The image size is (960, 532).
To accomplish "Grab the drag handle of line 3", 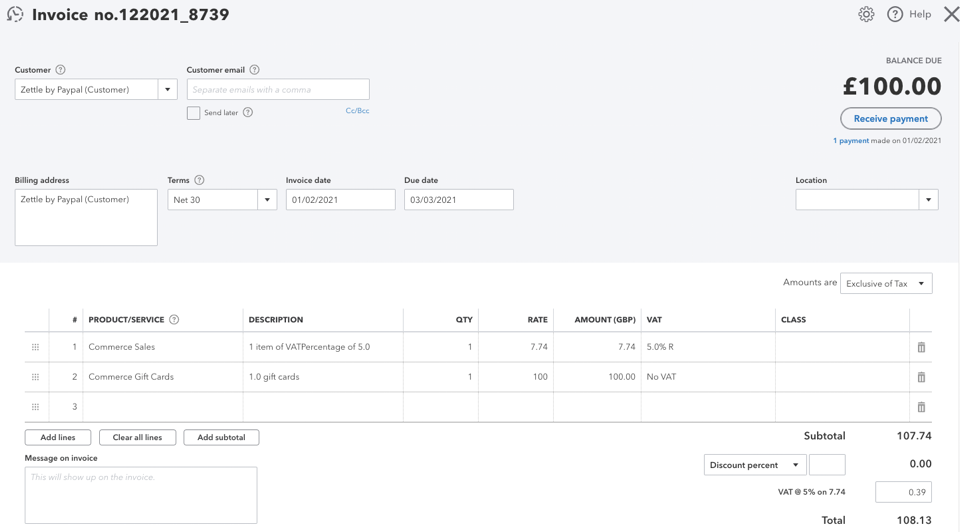I will 36,407.
